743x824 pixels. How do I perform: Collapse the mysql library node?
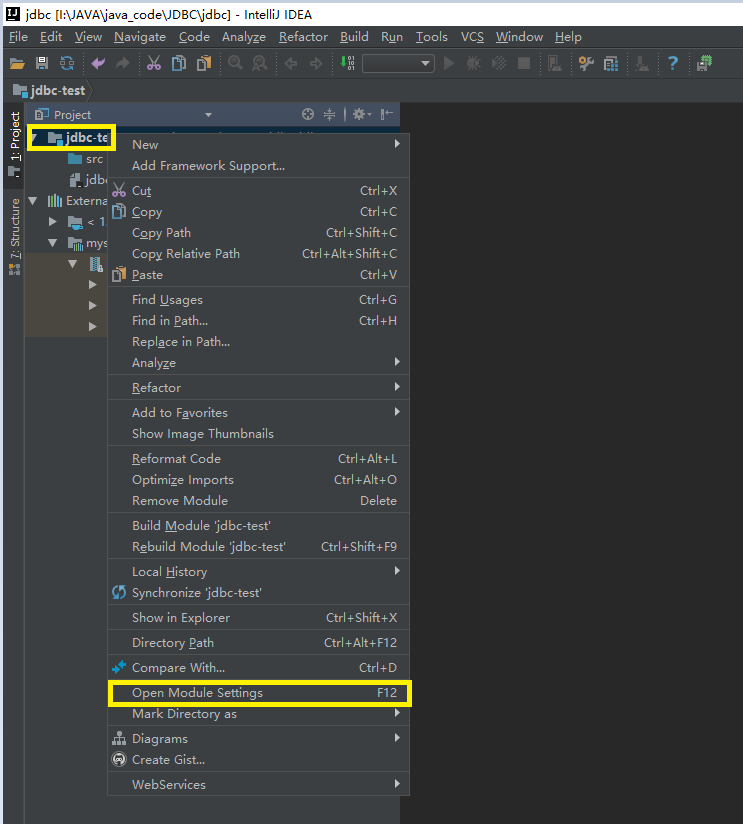[x=53, y=243]
